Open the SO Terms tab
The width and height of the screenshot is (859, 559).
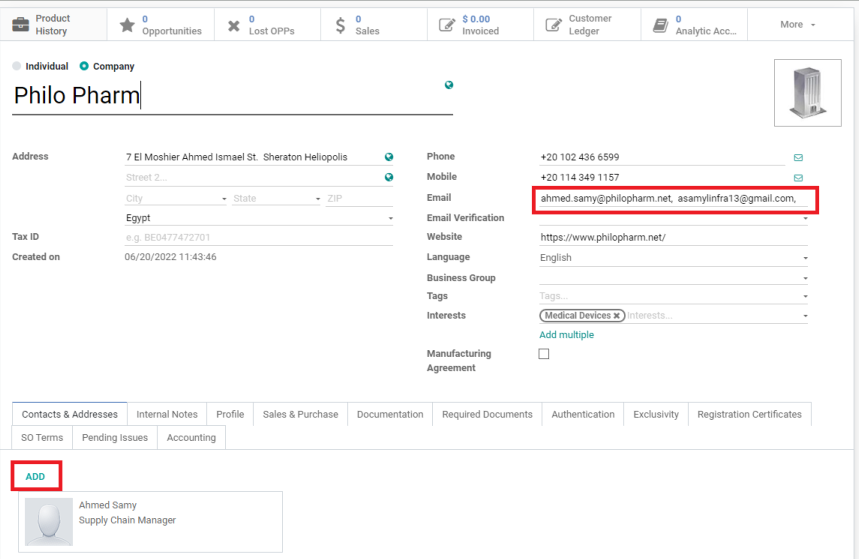[x=42, y=437]
